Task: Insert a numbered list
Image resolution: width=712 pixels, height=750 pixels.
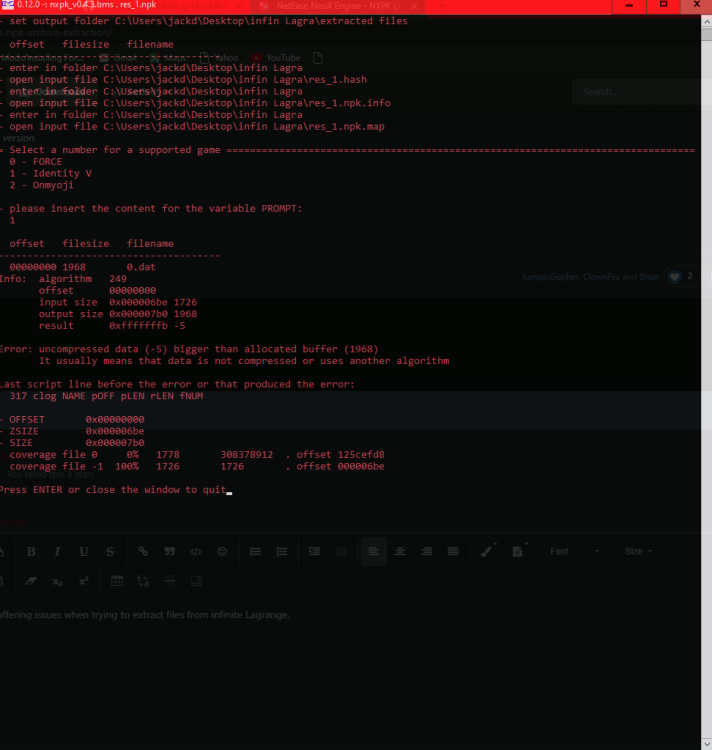Action: 281,551
